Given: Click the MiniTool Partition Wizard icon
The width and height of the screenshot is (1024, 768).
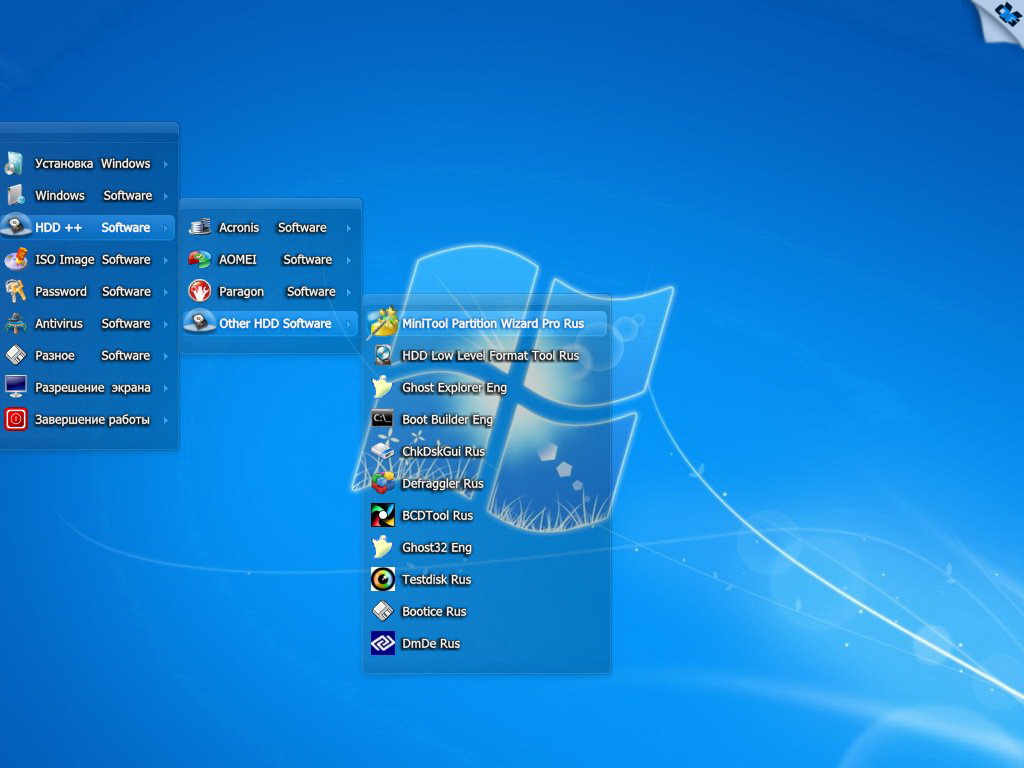Looking at the screenshot, I should click(x=383, y=322).
